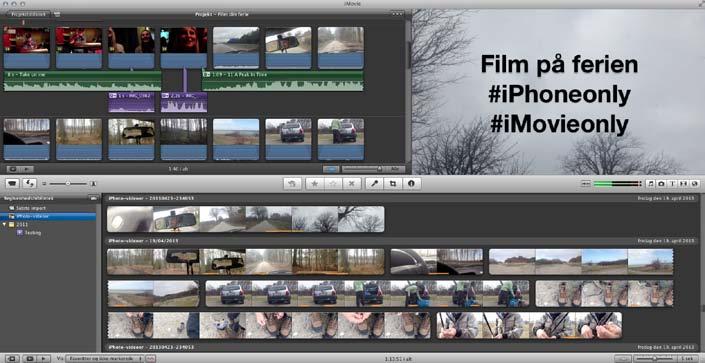This screenshot has width=705, height=363.
Task: Open the transitions browser icon
Action: tap(683, 184)
